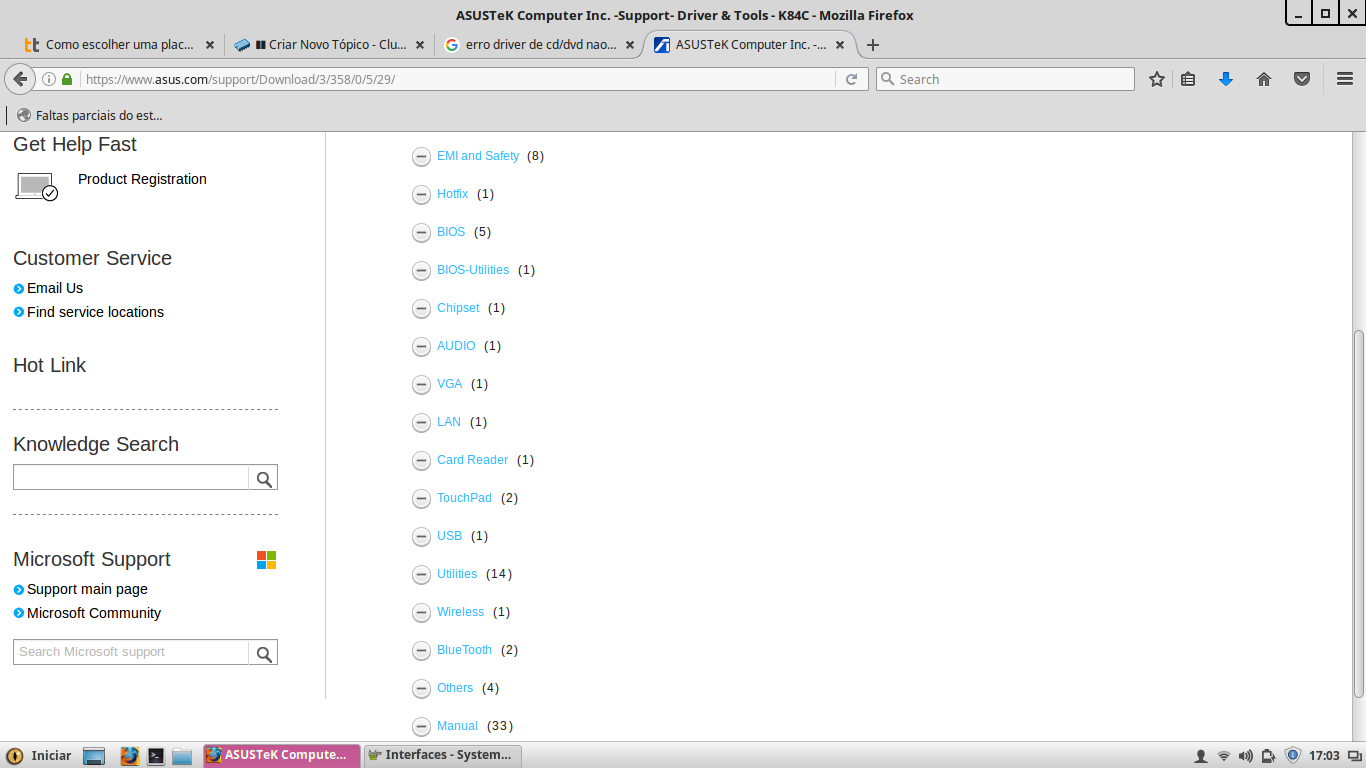Click the Wi-Fi network tray icon
This screenshot has width=1366, height=768.
1223,756
